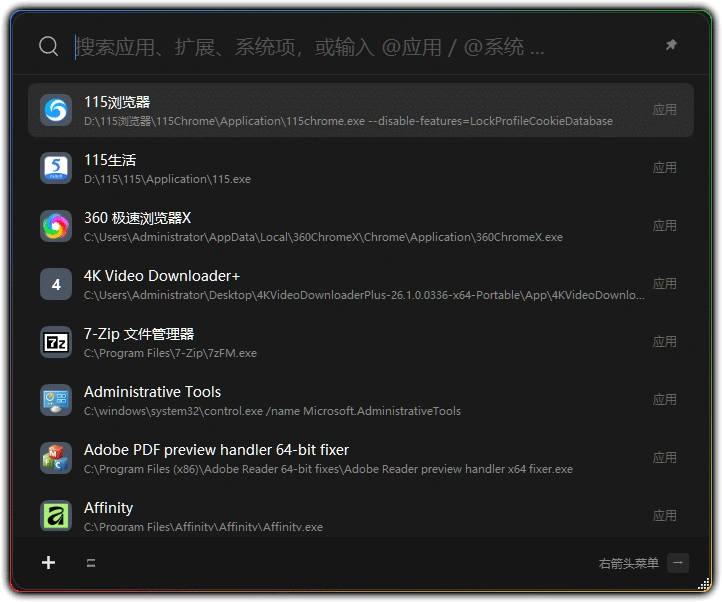This screenshot has width=722, height=602.
Task: Click the list layout icon beside plus
Action: pos(91,563)
